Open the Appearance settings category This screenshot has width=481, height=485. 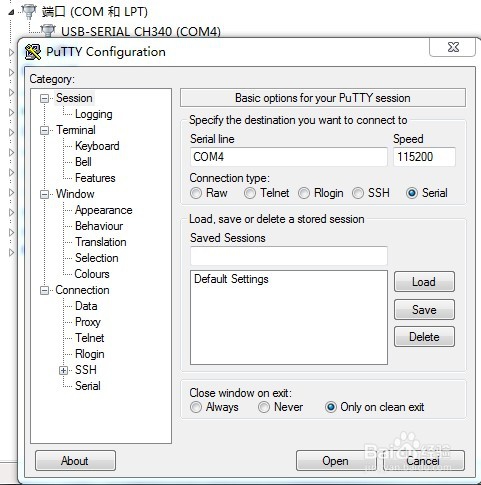[104, 210]
